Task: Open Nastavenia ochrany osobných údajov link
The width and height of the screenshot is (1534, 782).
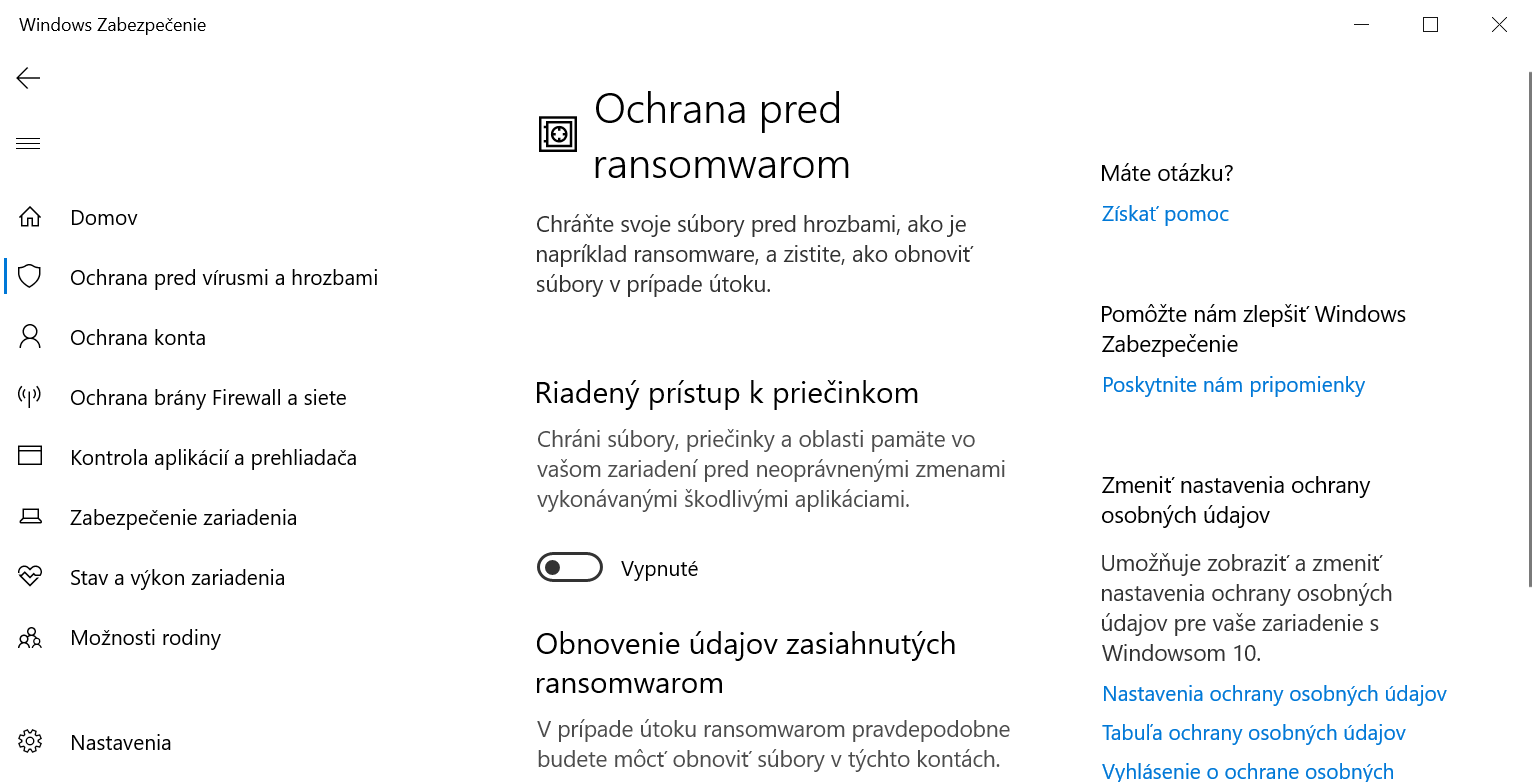Action: click(1274, 694)
